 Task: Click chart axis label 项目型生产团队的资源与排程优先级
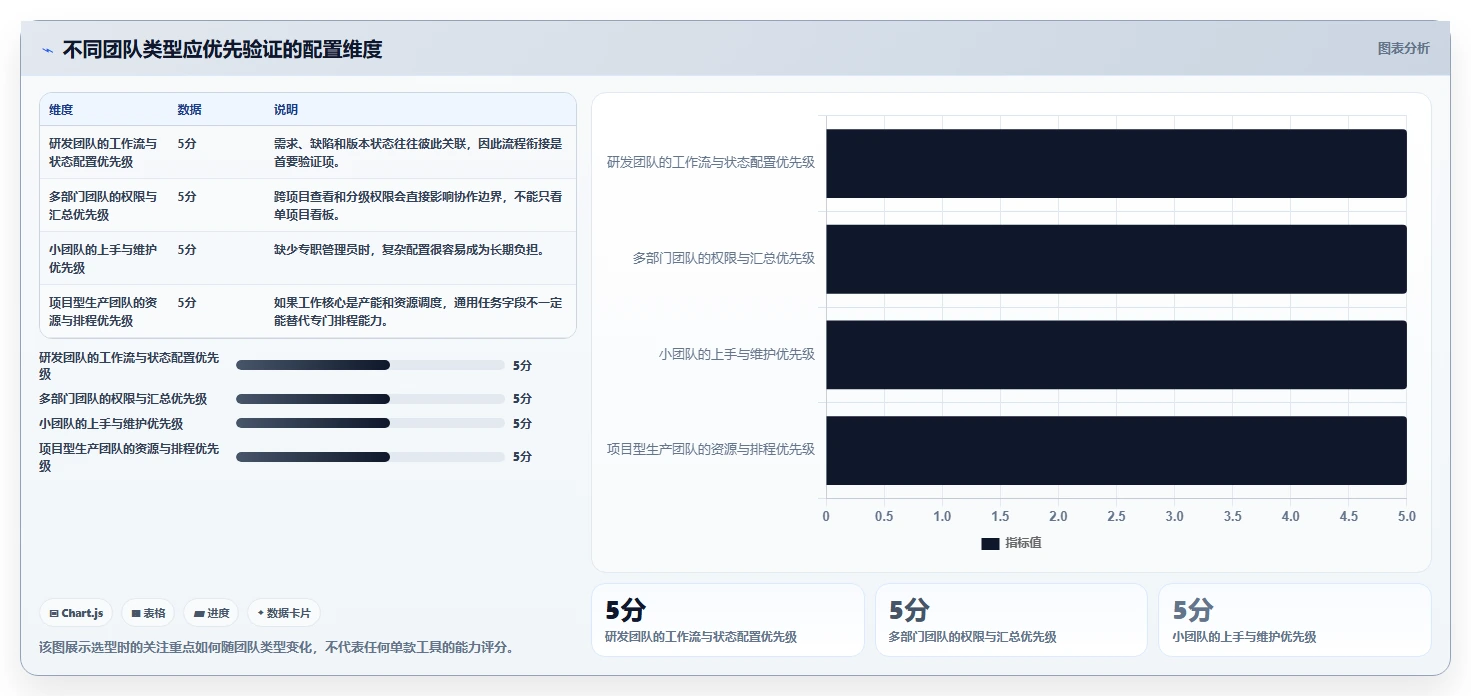711,449
